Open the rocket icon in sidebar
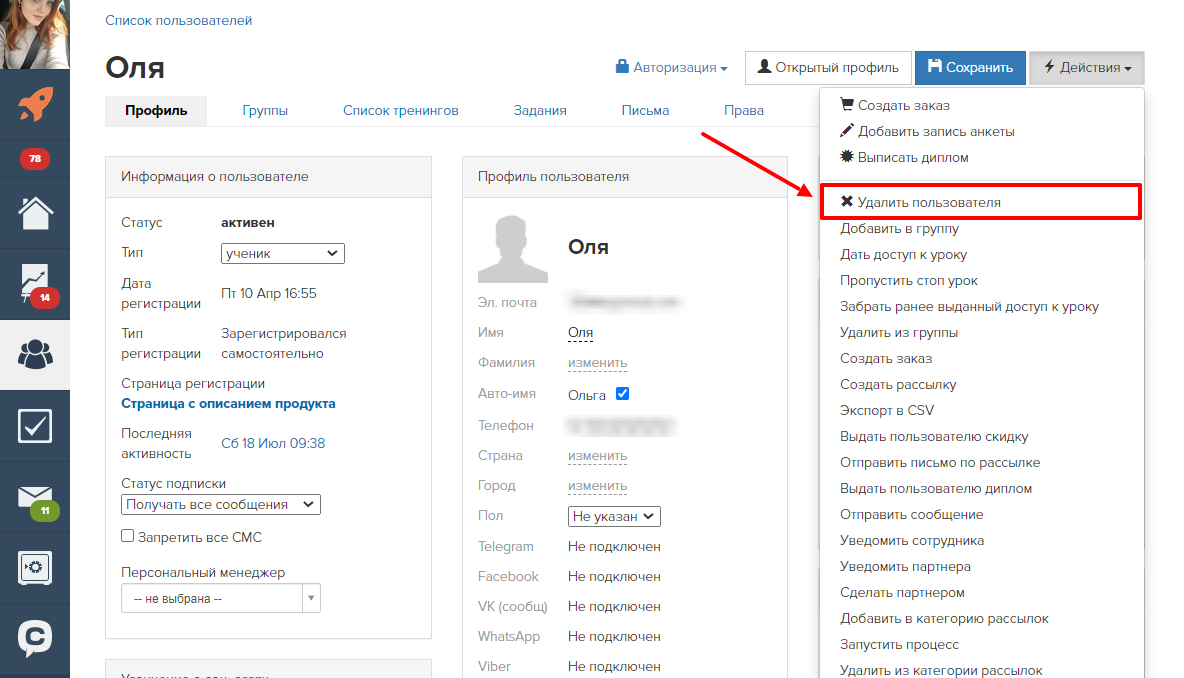This screenshot has width=1184, height=678. (35, 104)
